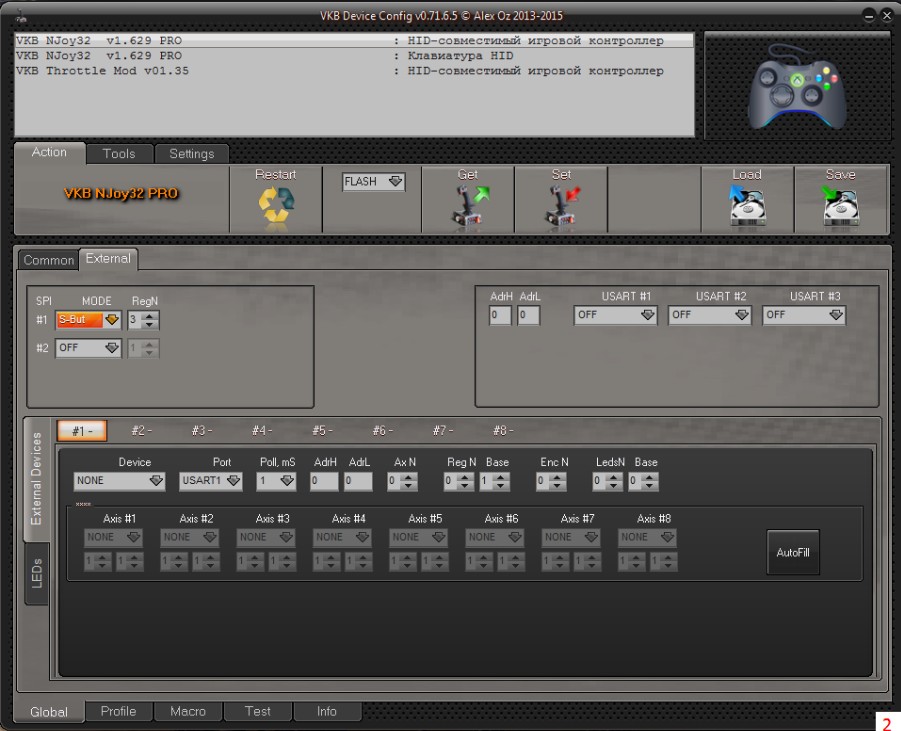Switch to the Global bottom tab
Image resolution: width=901 pixels, height=731 pixels.
[x=49, y=712]
